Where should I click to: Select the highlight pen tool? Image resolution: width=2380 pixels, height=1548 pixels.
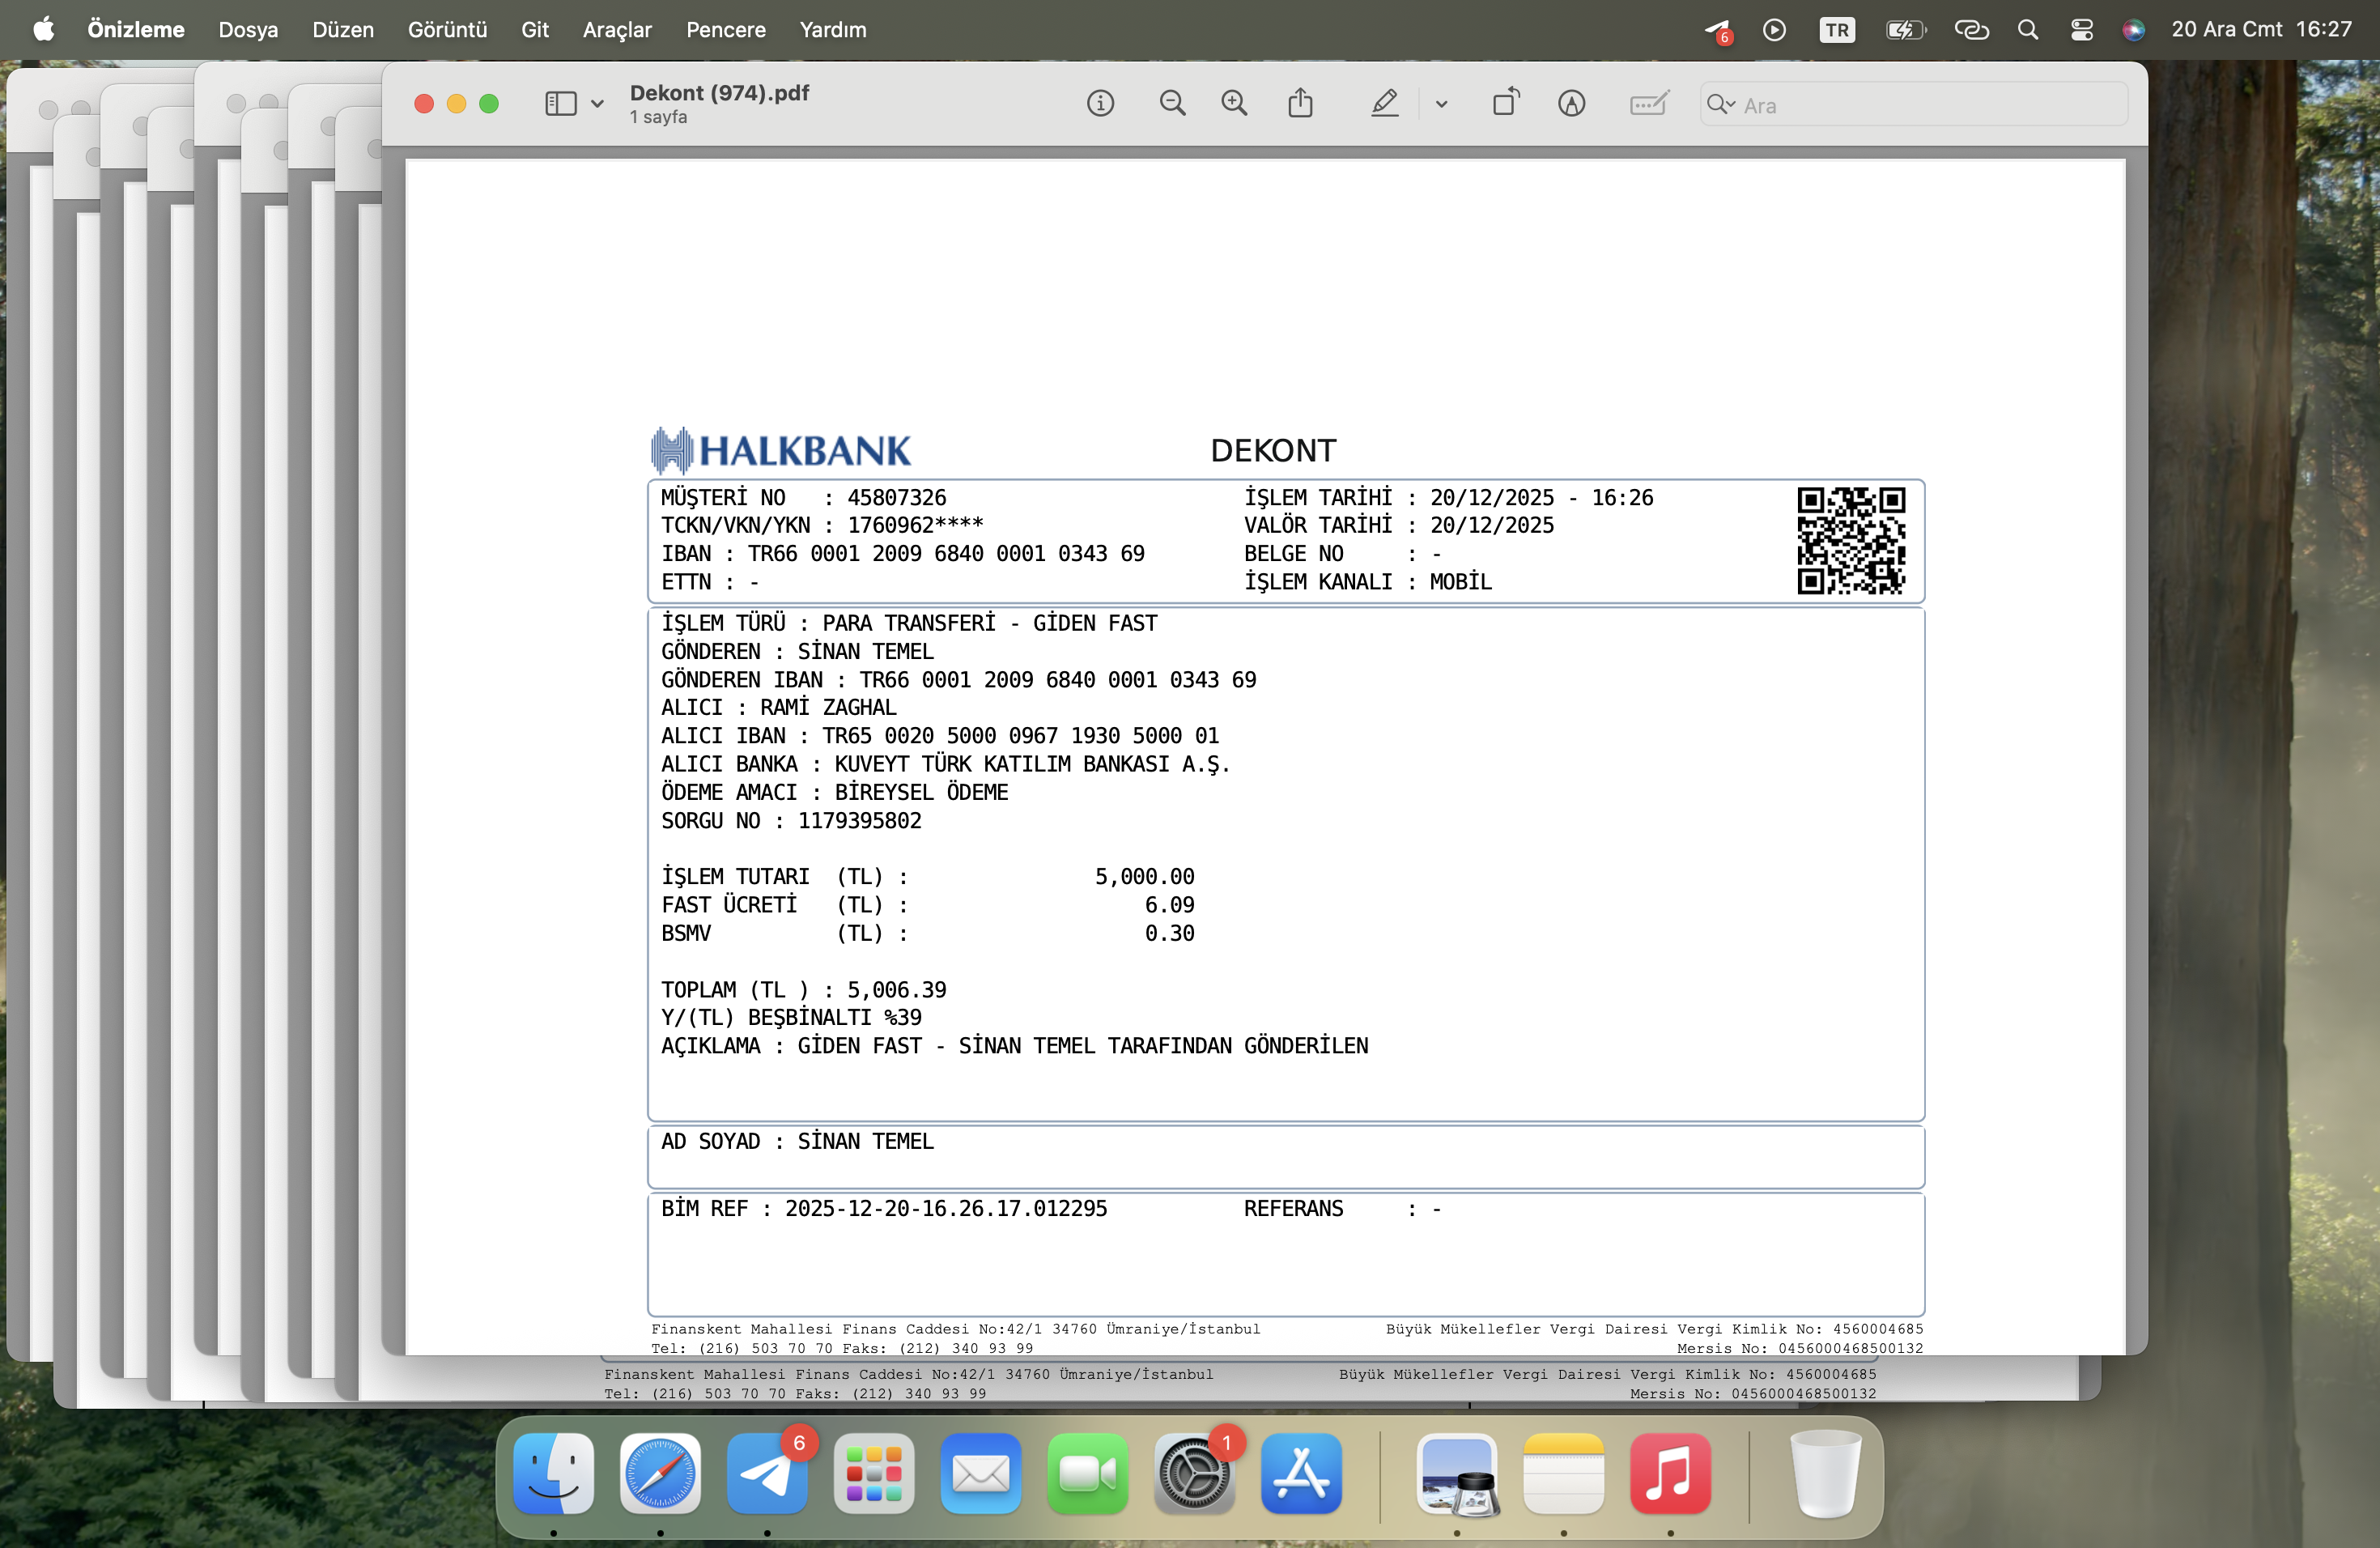click(x=1384, y=103)
